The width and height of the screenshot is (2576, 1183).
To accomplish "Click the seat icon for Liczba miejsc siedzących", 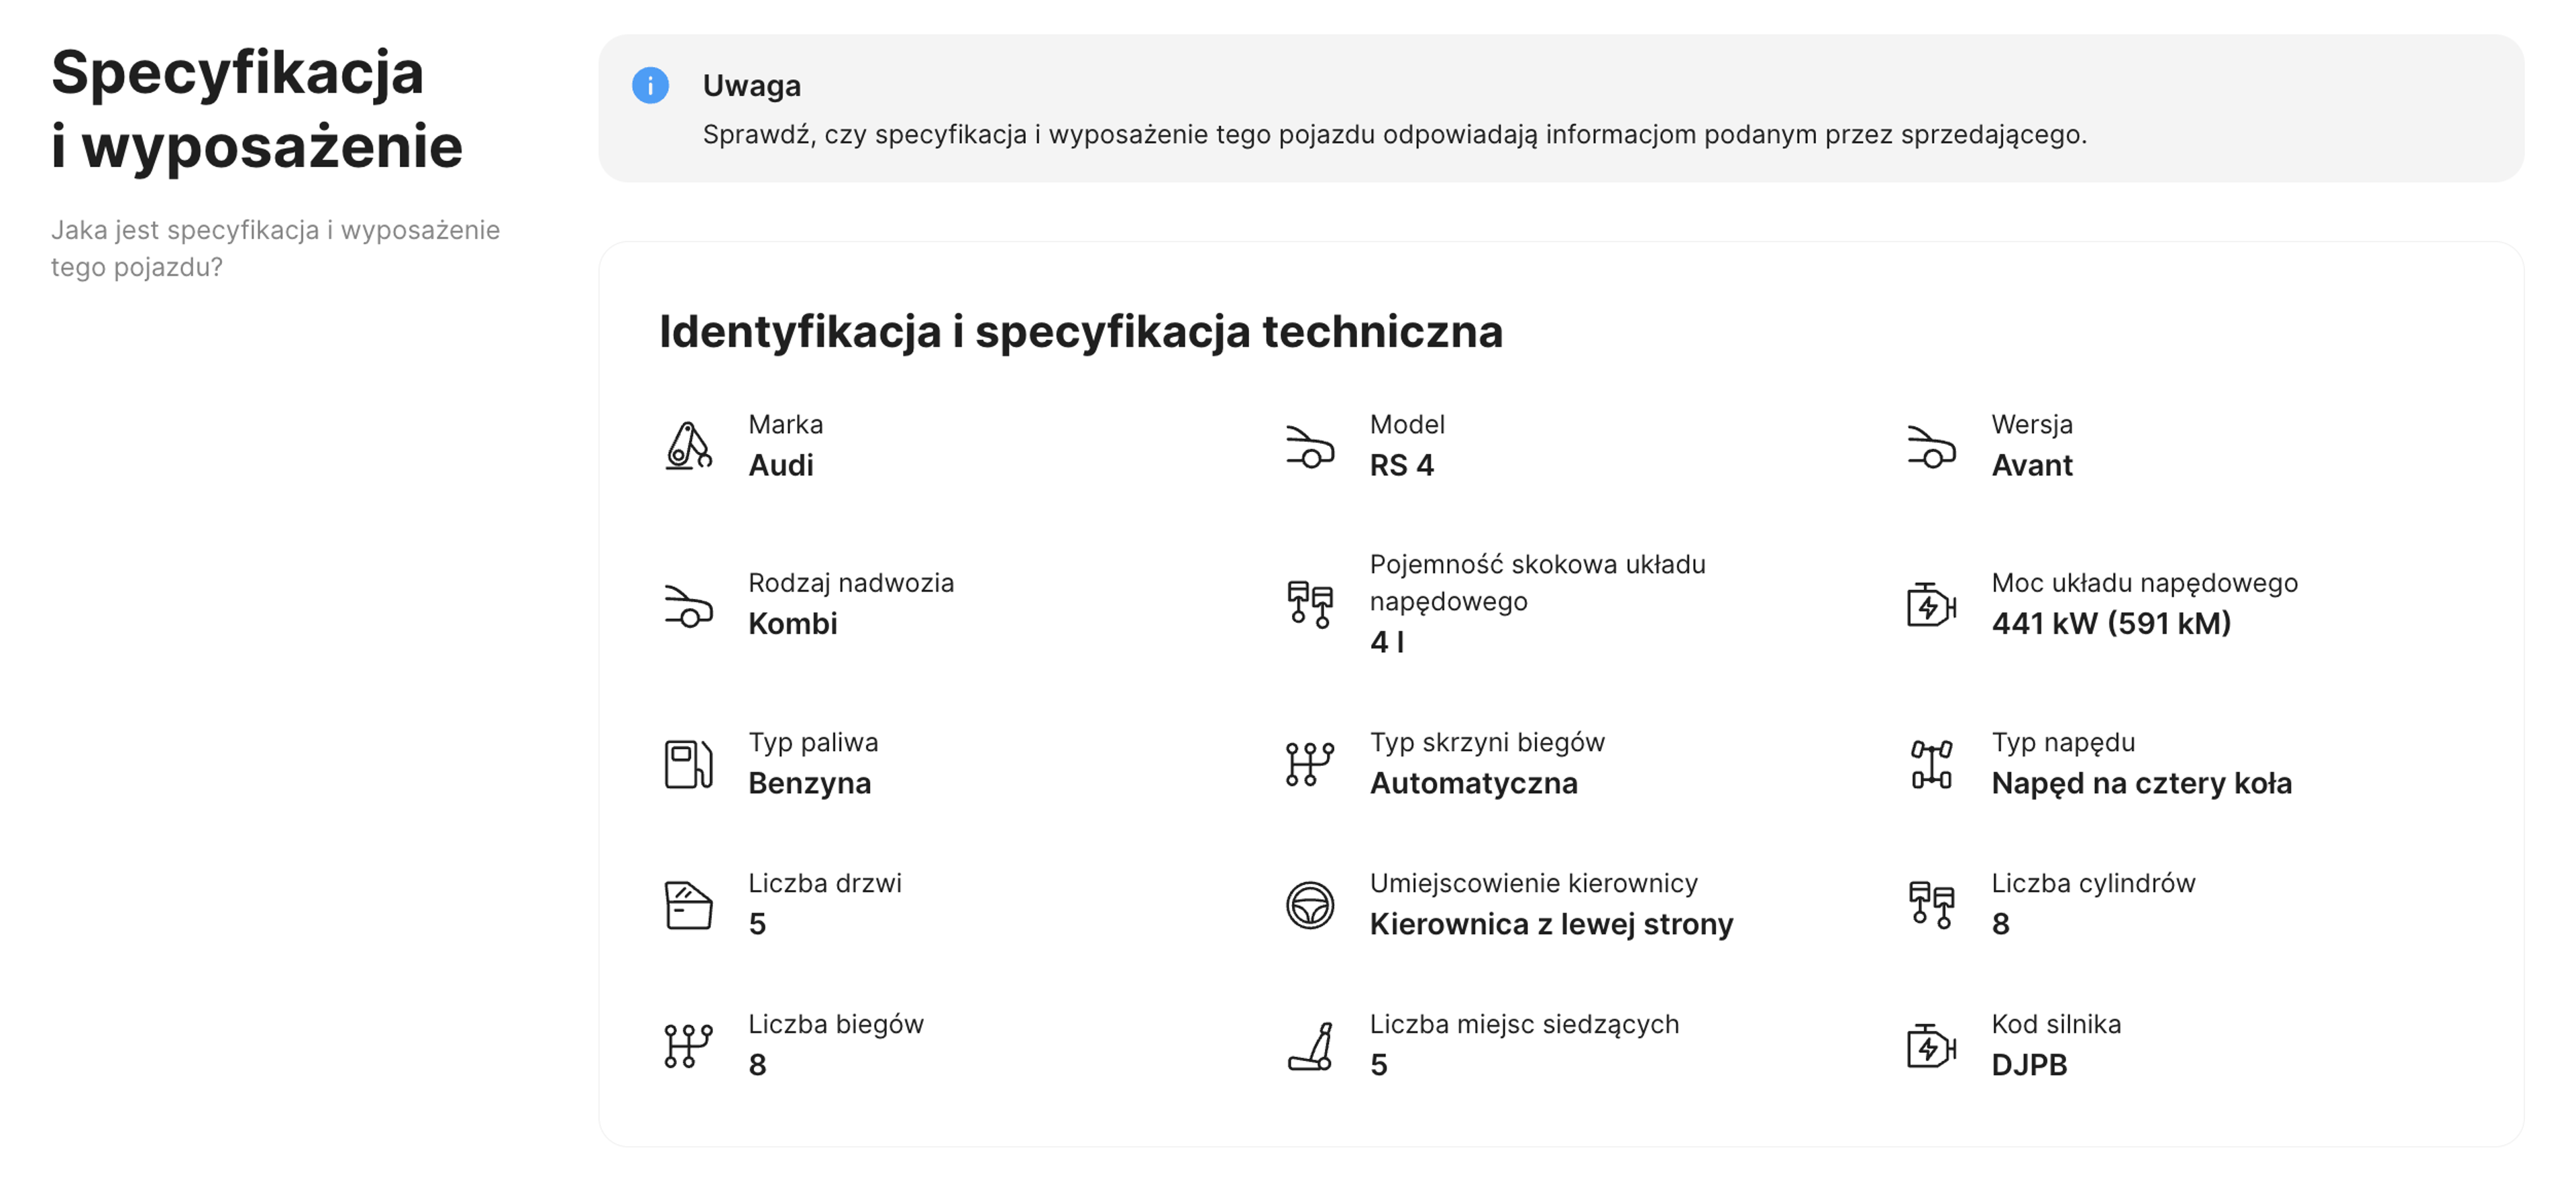I will (x=1310, y=1046).
